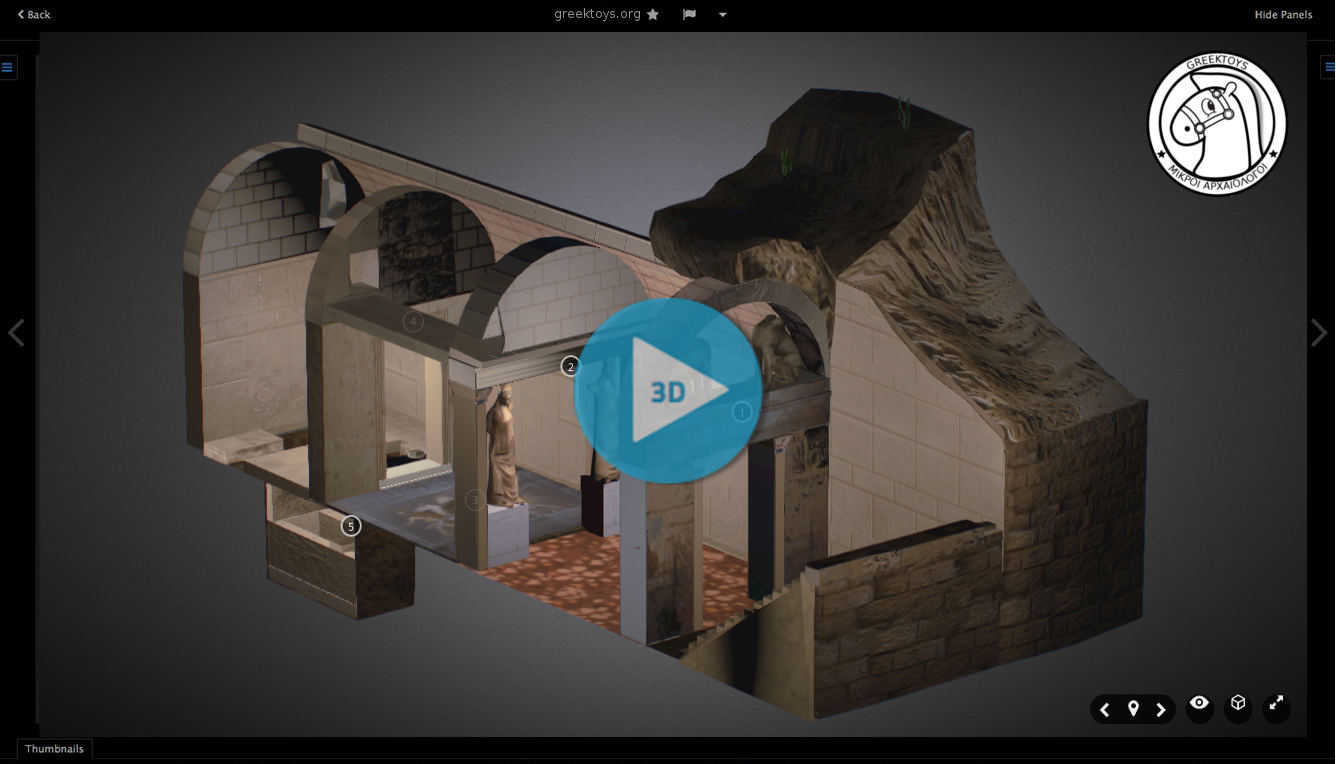This screenshot has width=1336, height=764.
Task: Select annotation marker 2
Action: pos(570,366)
